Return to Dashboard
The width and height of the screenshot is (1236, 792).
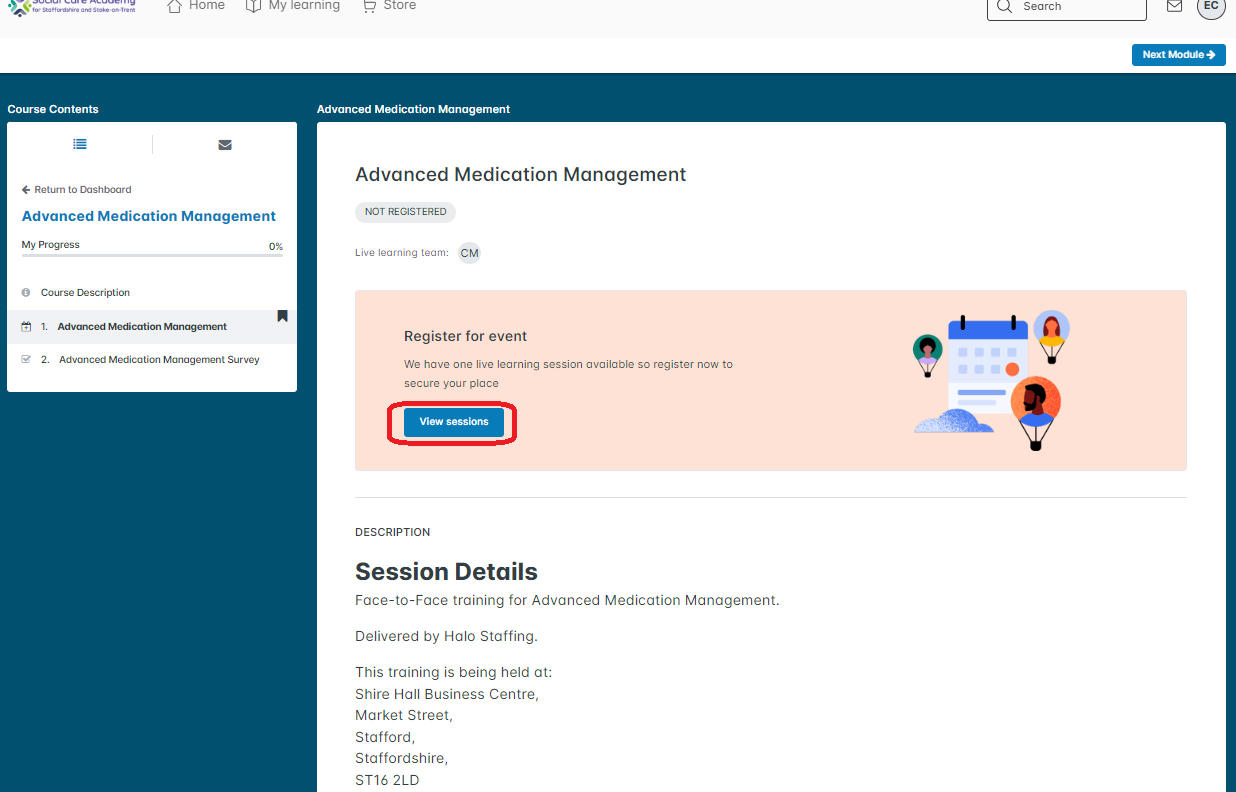click(x=77, y=189)
